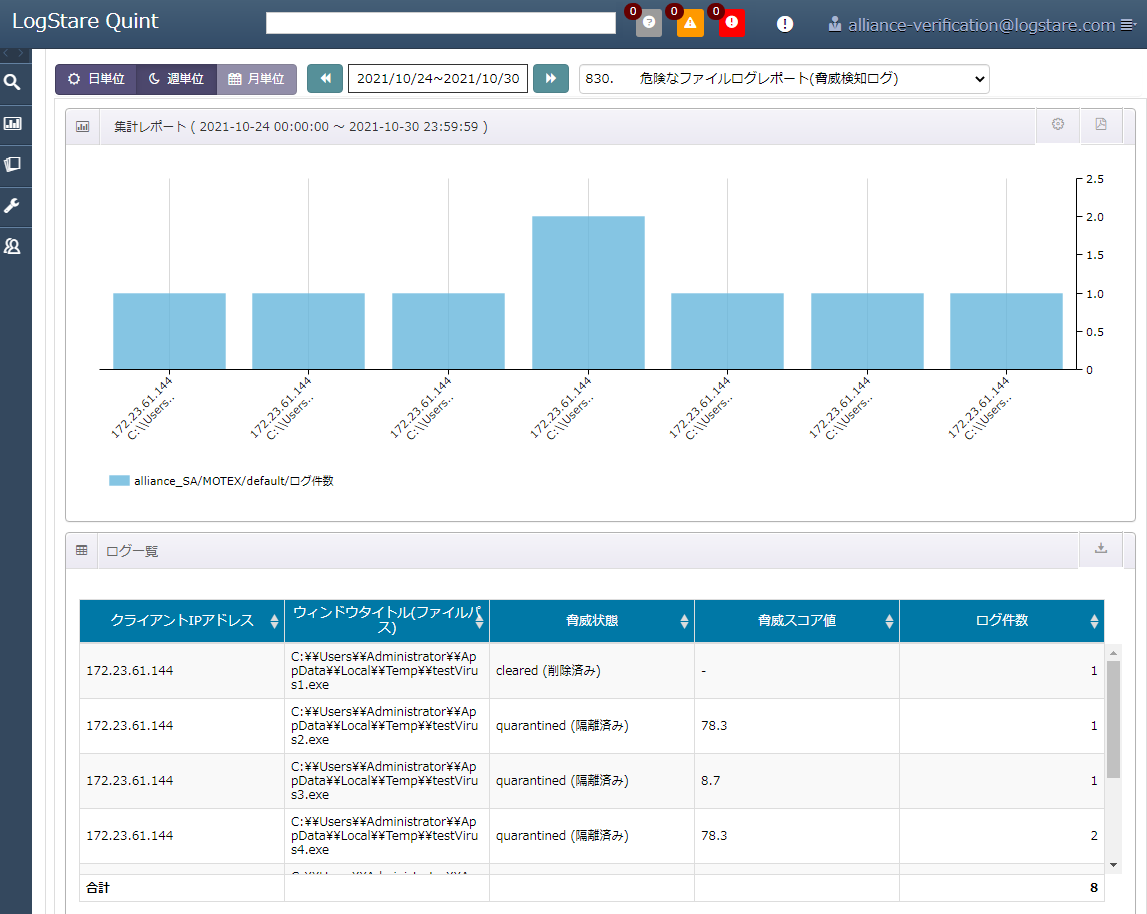1147x914 pixels.
Task: Export the report with PDF icon
Action: pyautogui.click(x=1101, y=125)
